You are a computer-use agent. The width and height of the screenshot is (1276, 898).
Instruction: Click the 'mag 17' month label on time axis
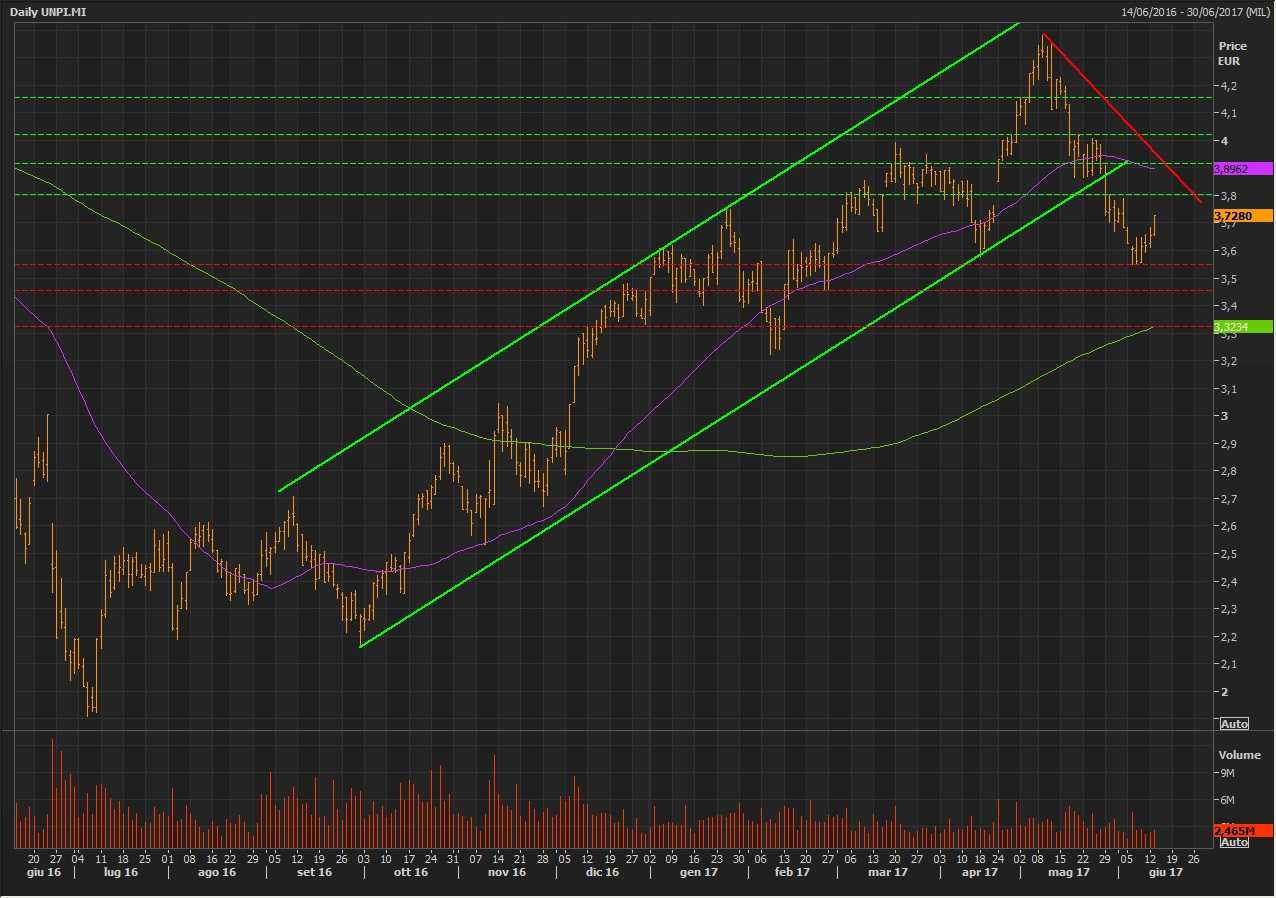click(x=1068, y=873)
